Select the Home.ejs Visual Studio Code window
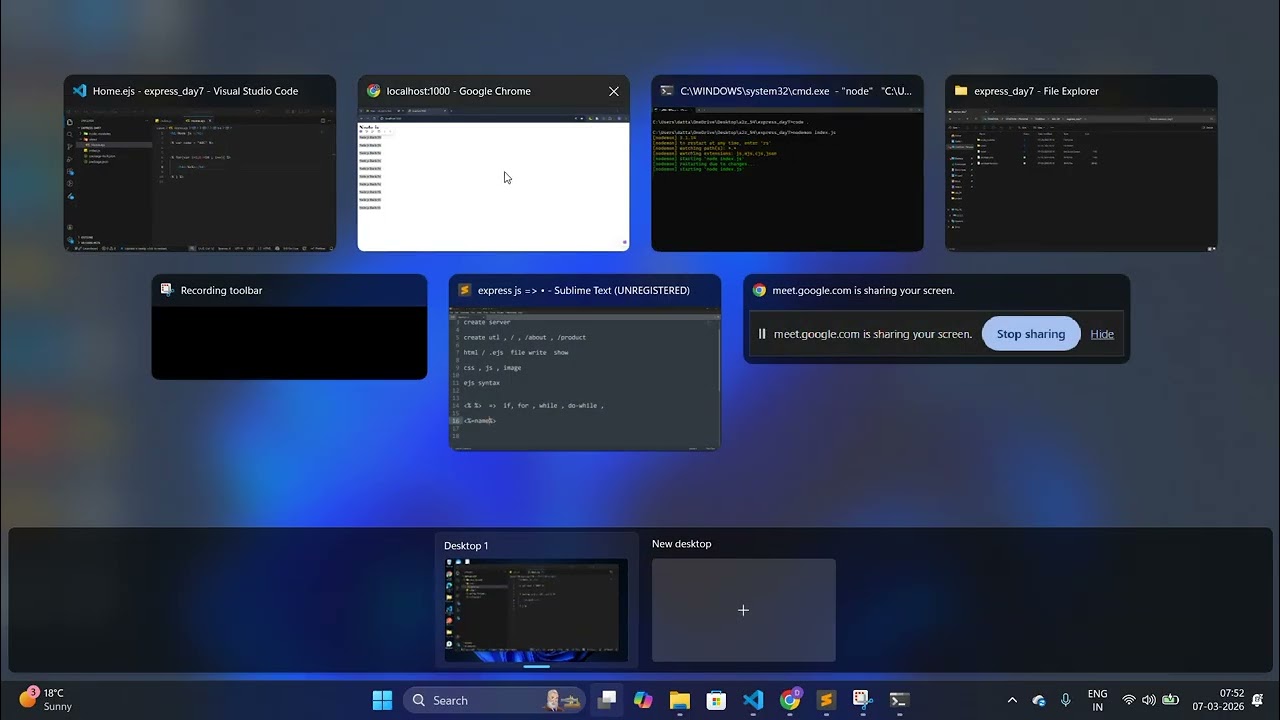 click(x=200, y=163)
